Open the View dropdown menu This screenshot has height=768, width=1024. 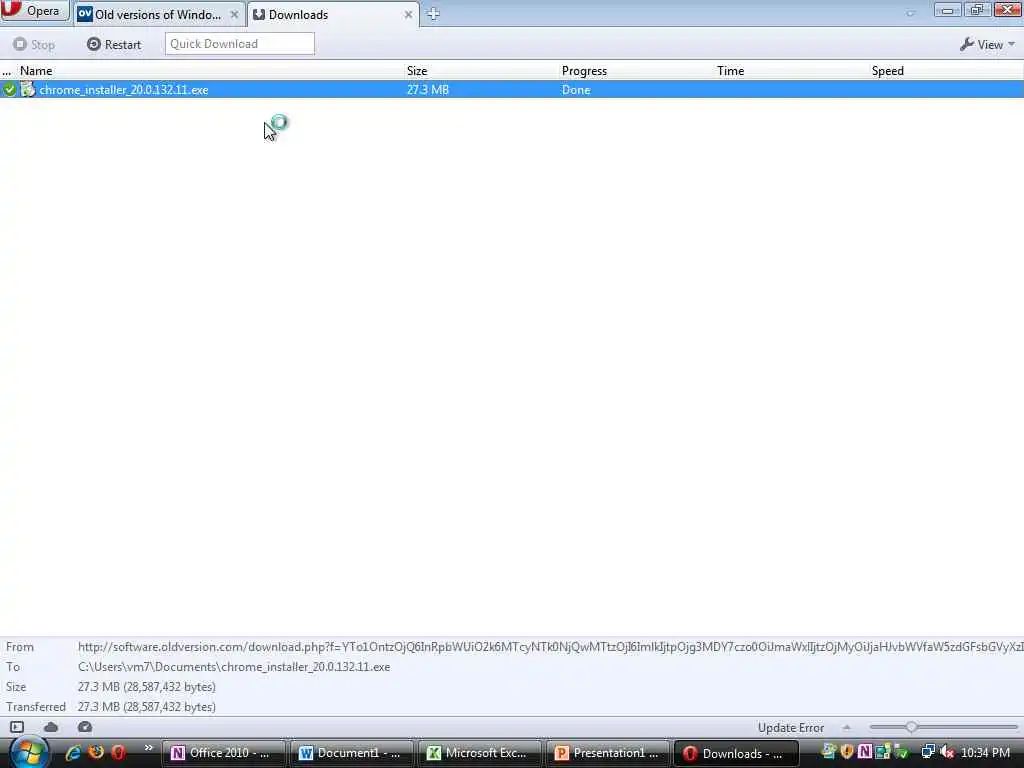[987, 44]
